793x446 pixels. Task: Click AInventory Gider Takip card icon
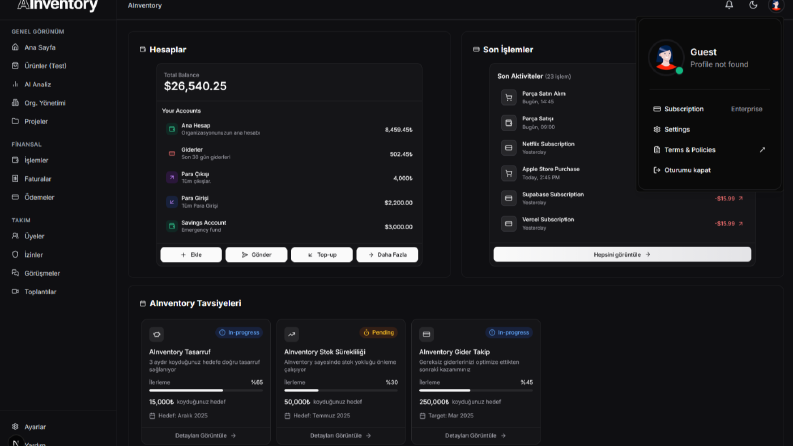click(x=426, y=334)
